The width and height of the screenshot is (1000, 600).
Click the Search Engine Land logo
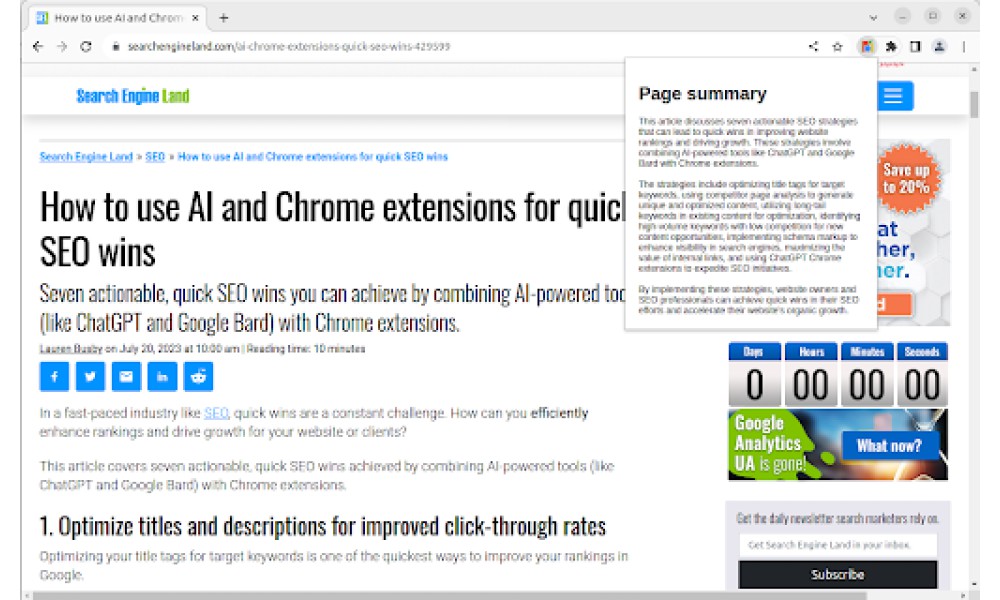click(133, 96)
